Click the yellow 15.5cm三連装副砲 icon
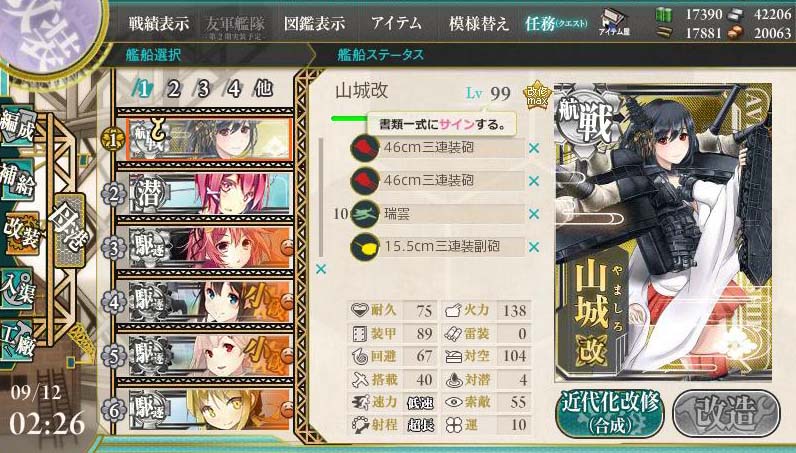Screen dimensions: 796x453 click(365, 247)
